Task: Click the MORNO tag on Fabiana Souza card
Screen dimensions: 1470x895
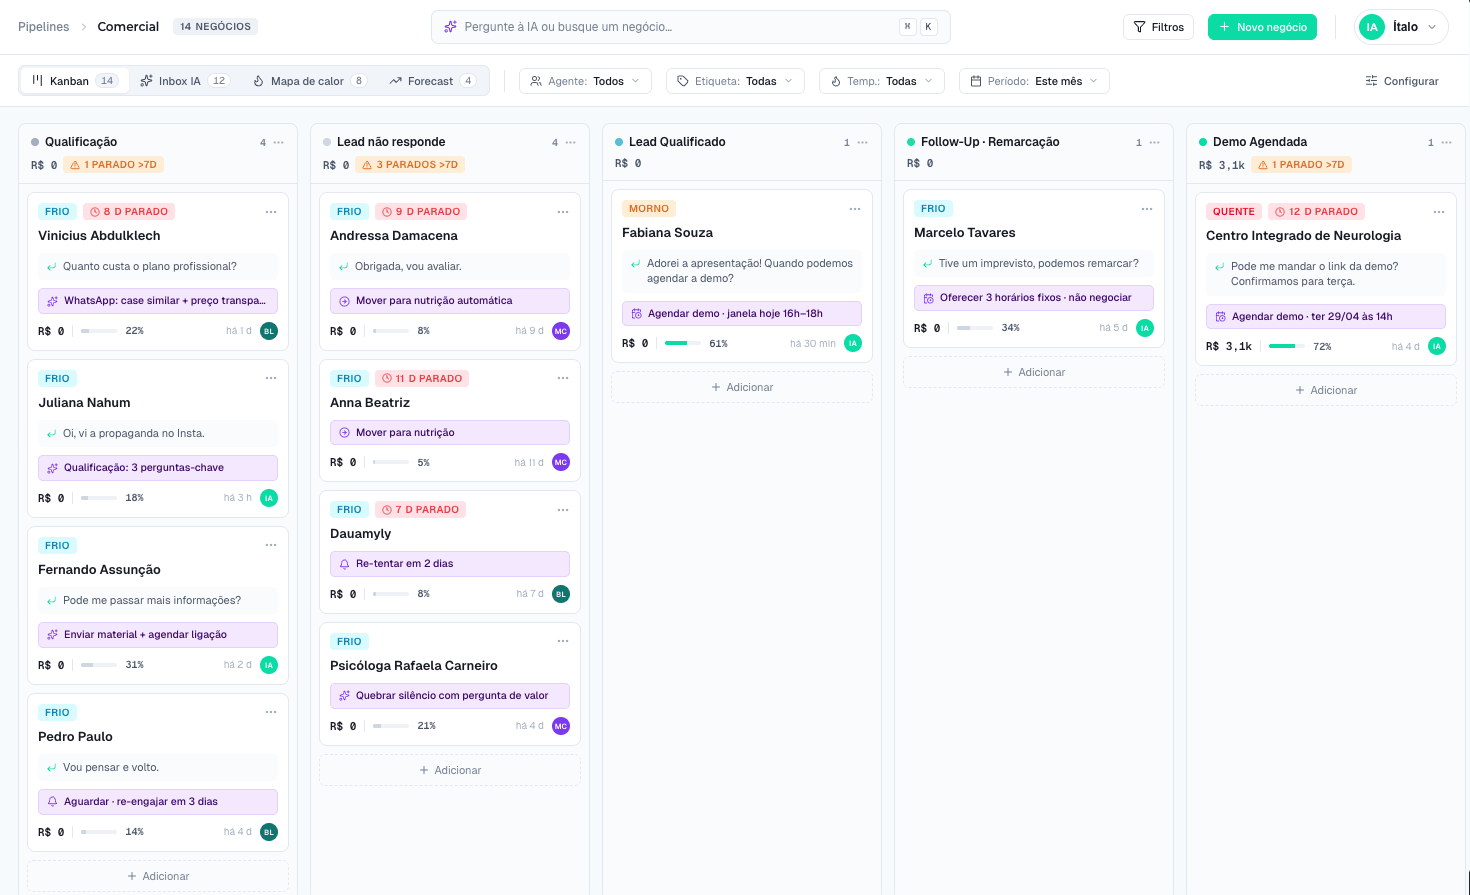Action: 649,209
